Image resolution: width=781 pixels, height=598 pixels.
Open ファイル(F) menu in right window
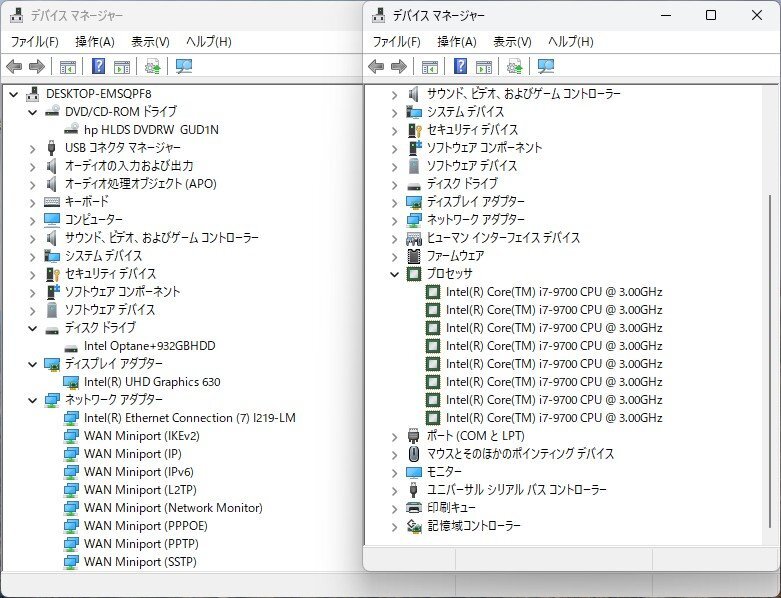pyautogui.click(x=396, y=42)
